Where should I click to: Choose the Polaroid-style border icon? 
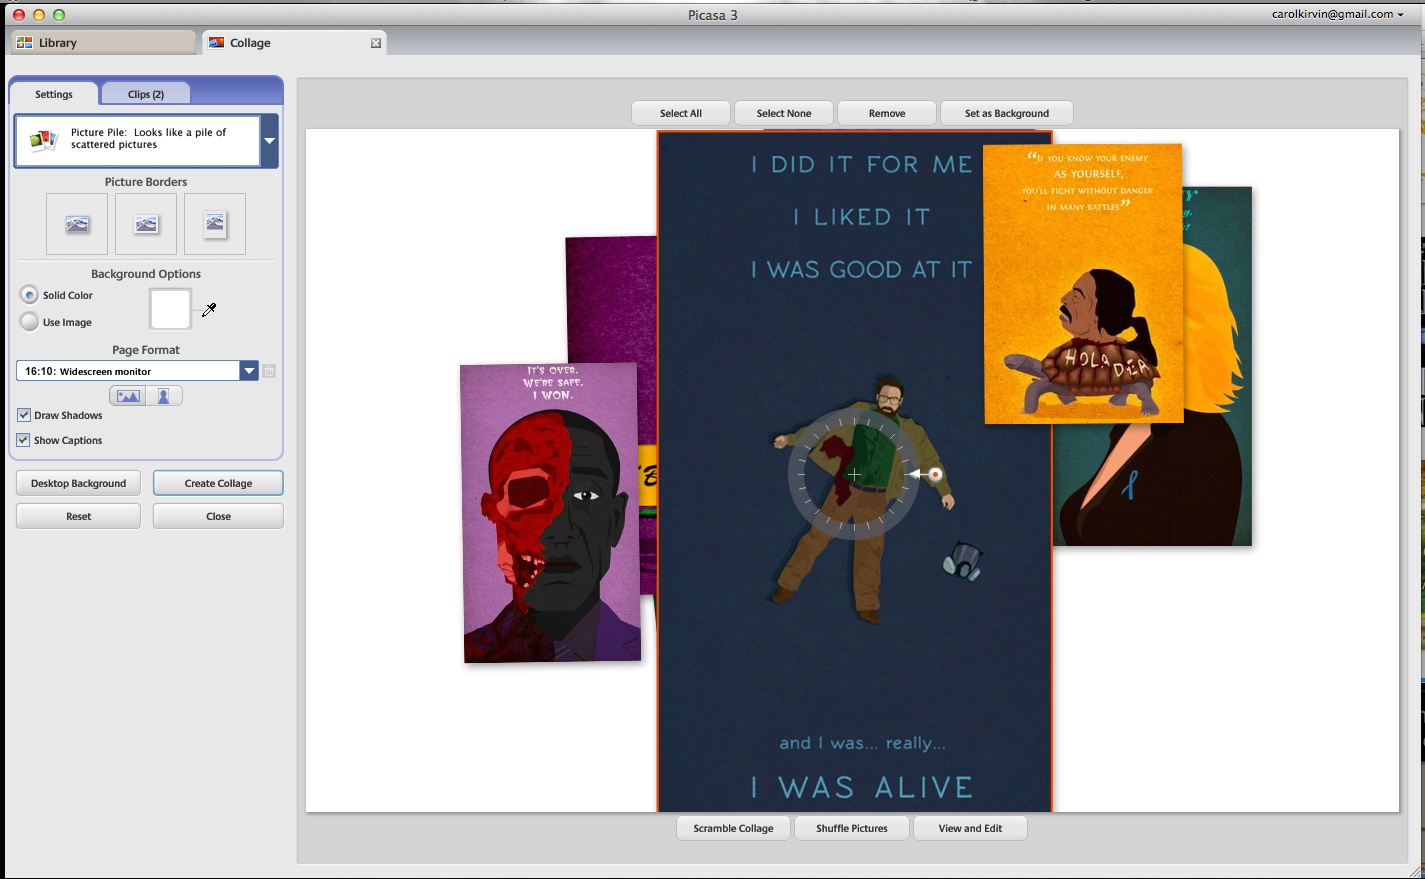pyautogui.click(x=215, y=224)
